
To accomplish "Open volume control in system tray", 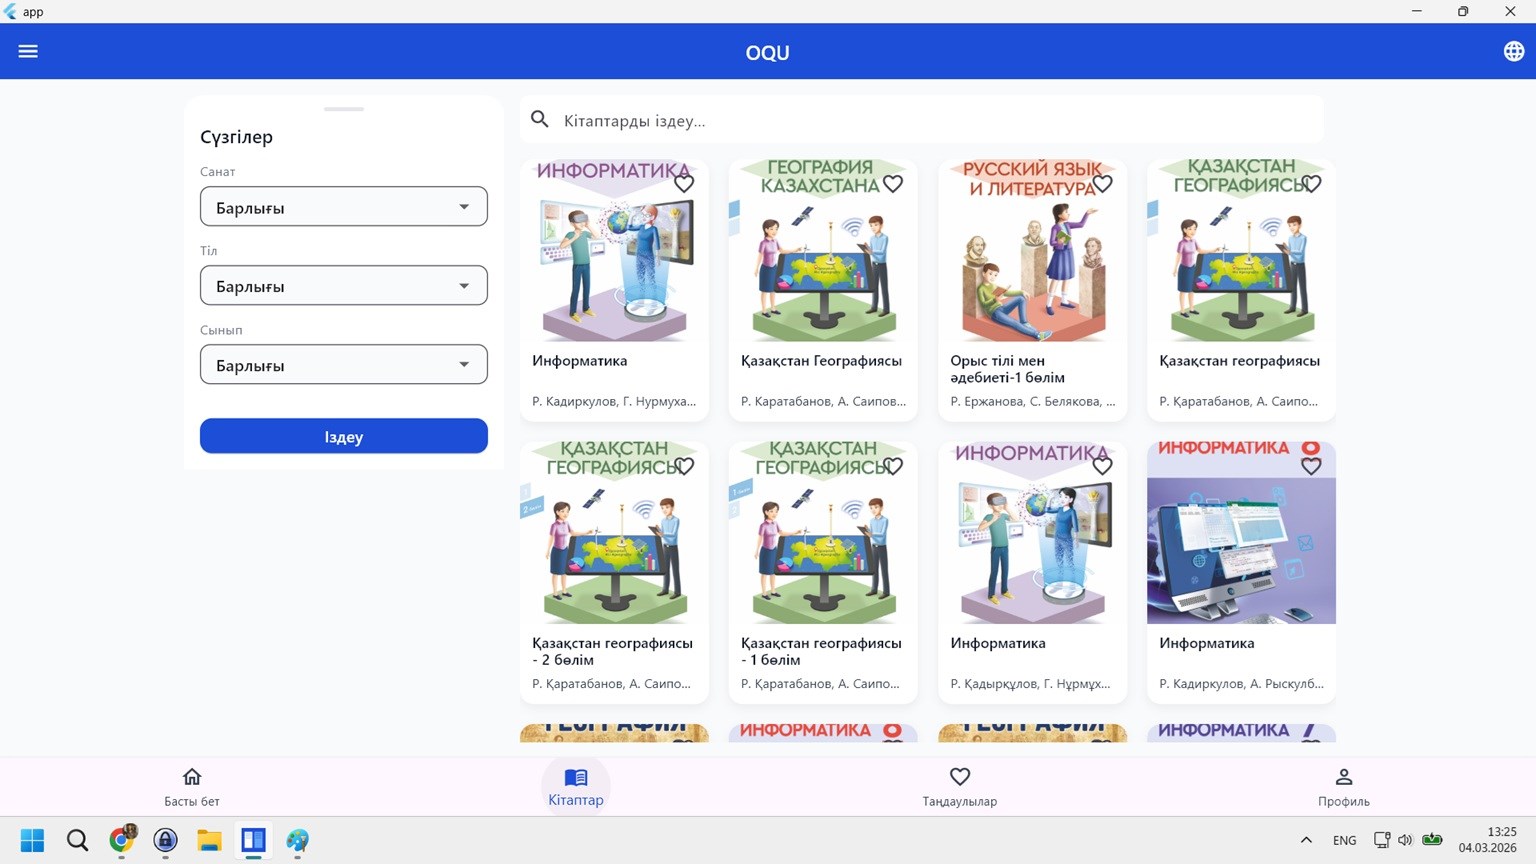I will click(1405, 840).
